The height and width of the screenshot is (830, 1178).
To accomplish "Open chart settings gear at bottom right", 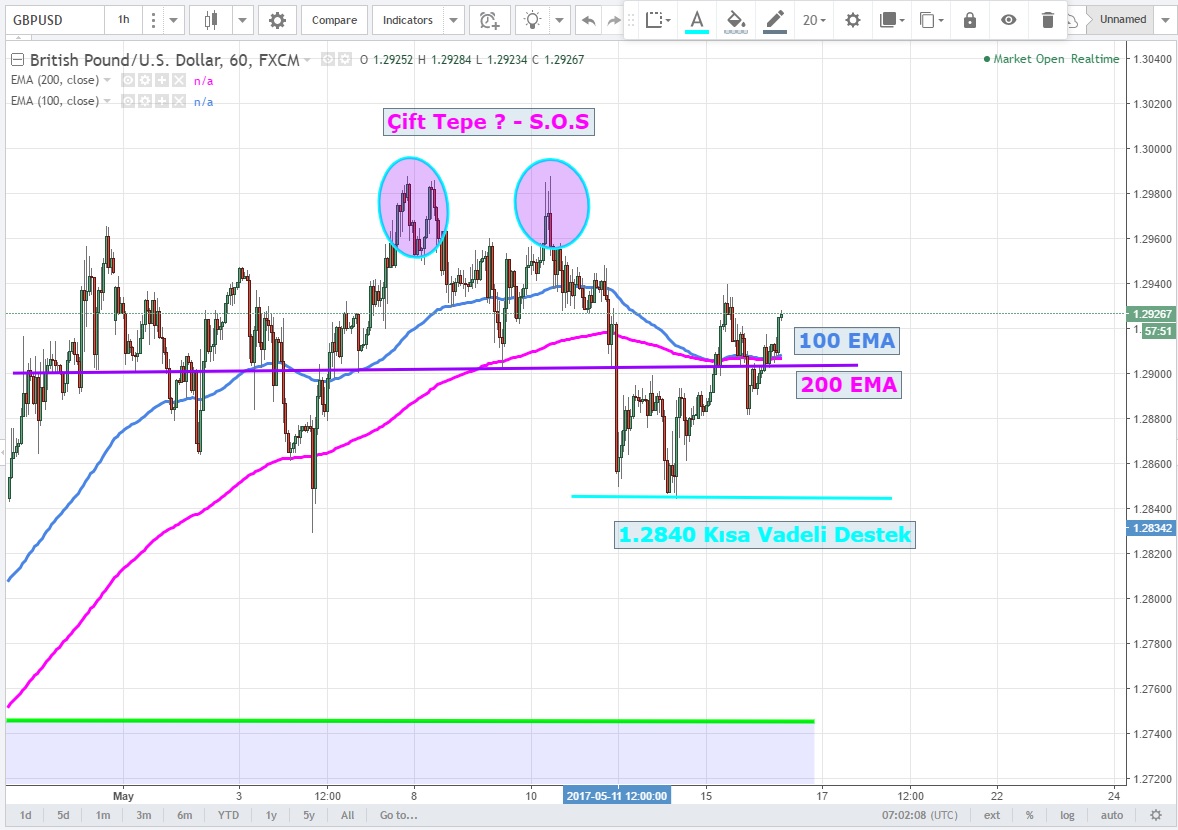I will point(1156,815).
